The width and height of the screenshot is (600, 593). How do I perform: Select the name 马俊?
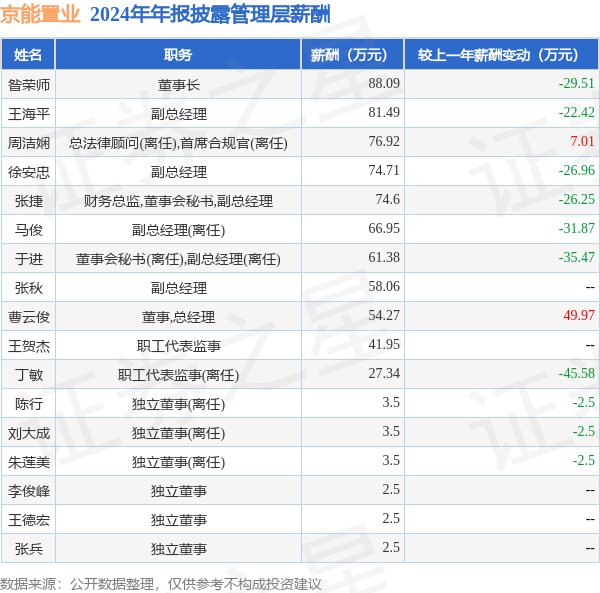pyautogui.click(x=29, y=230)
